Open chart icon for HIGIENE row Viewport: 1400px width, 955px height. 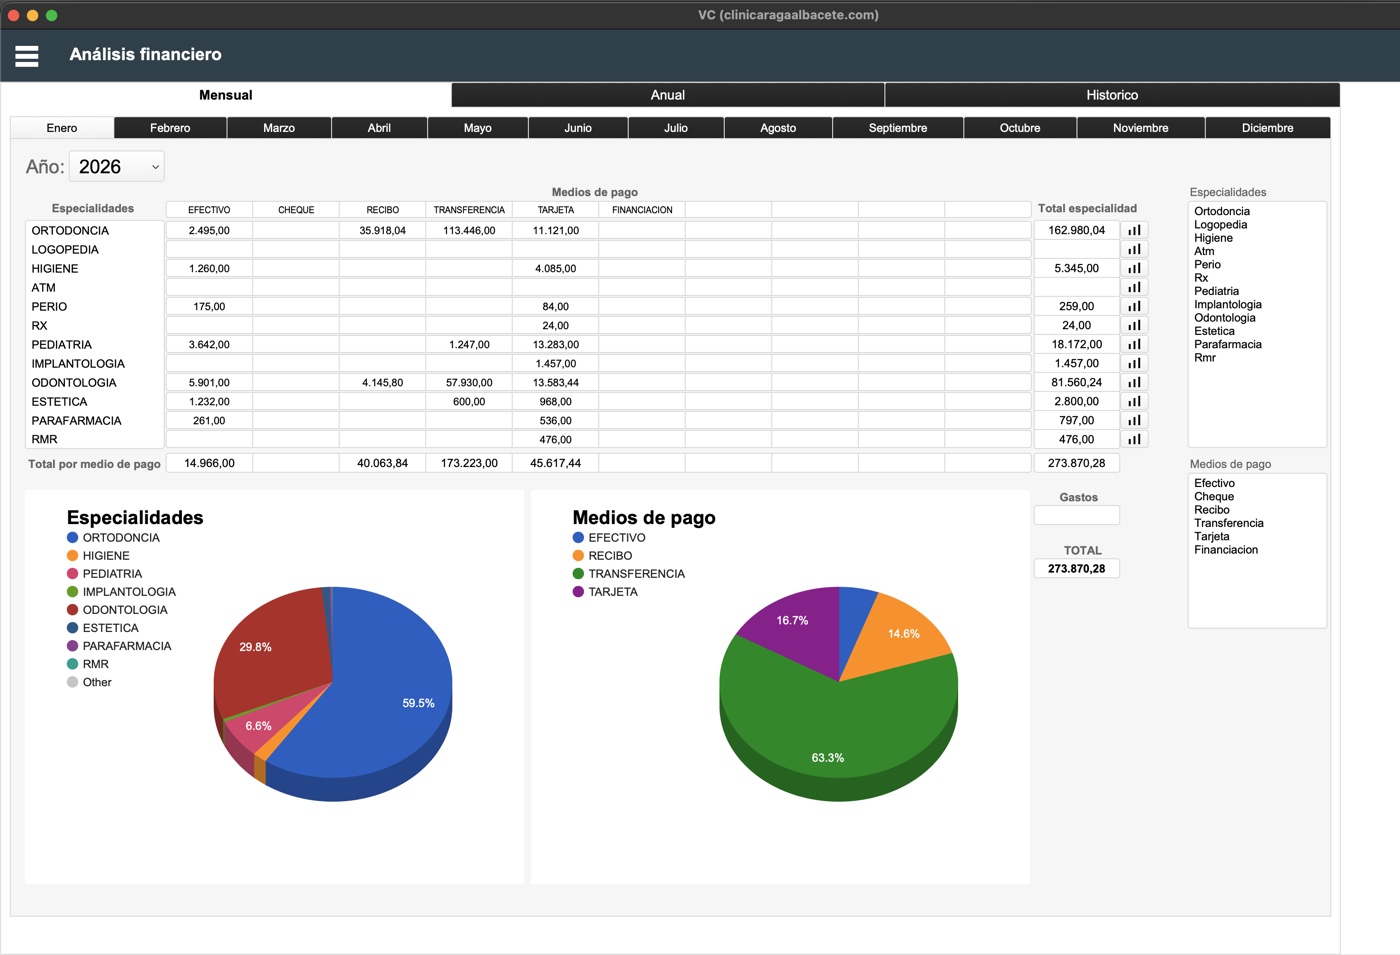point(1134,268)
